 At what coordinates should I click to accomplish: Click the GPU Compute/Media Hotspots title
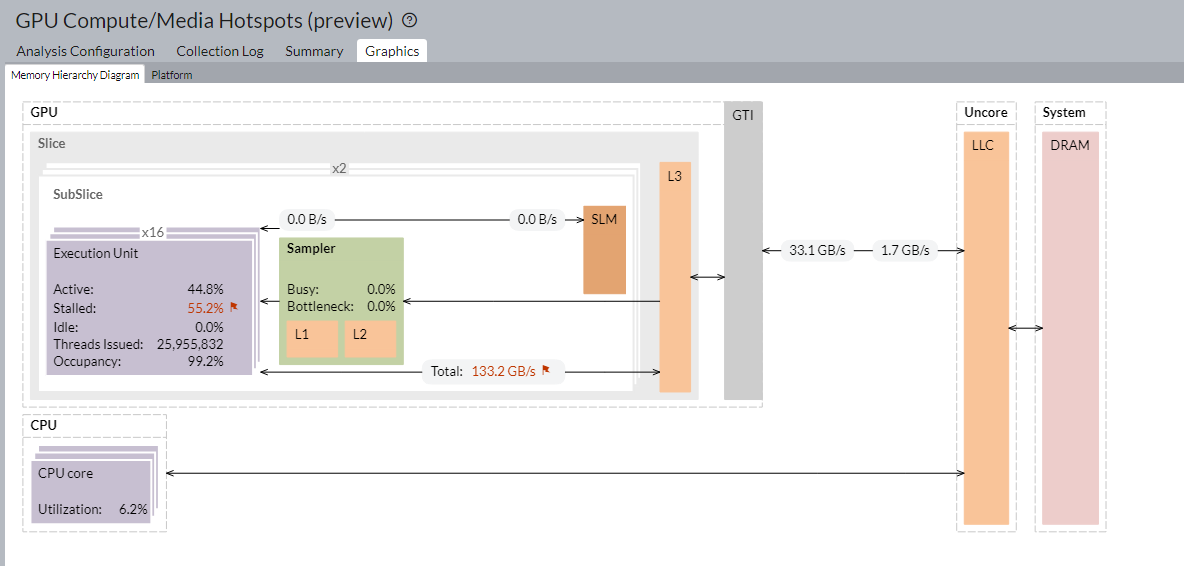205,20
